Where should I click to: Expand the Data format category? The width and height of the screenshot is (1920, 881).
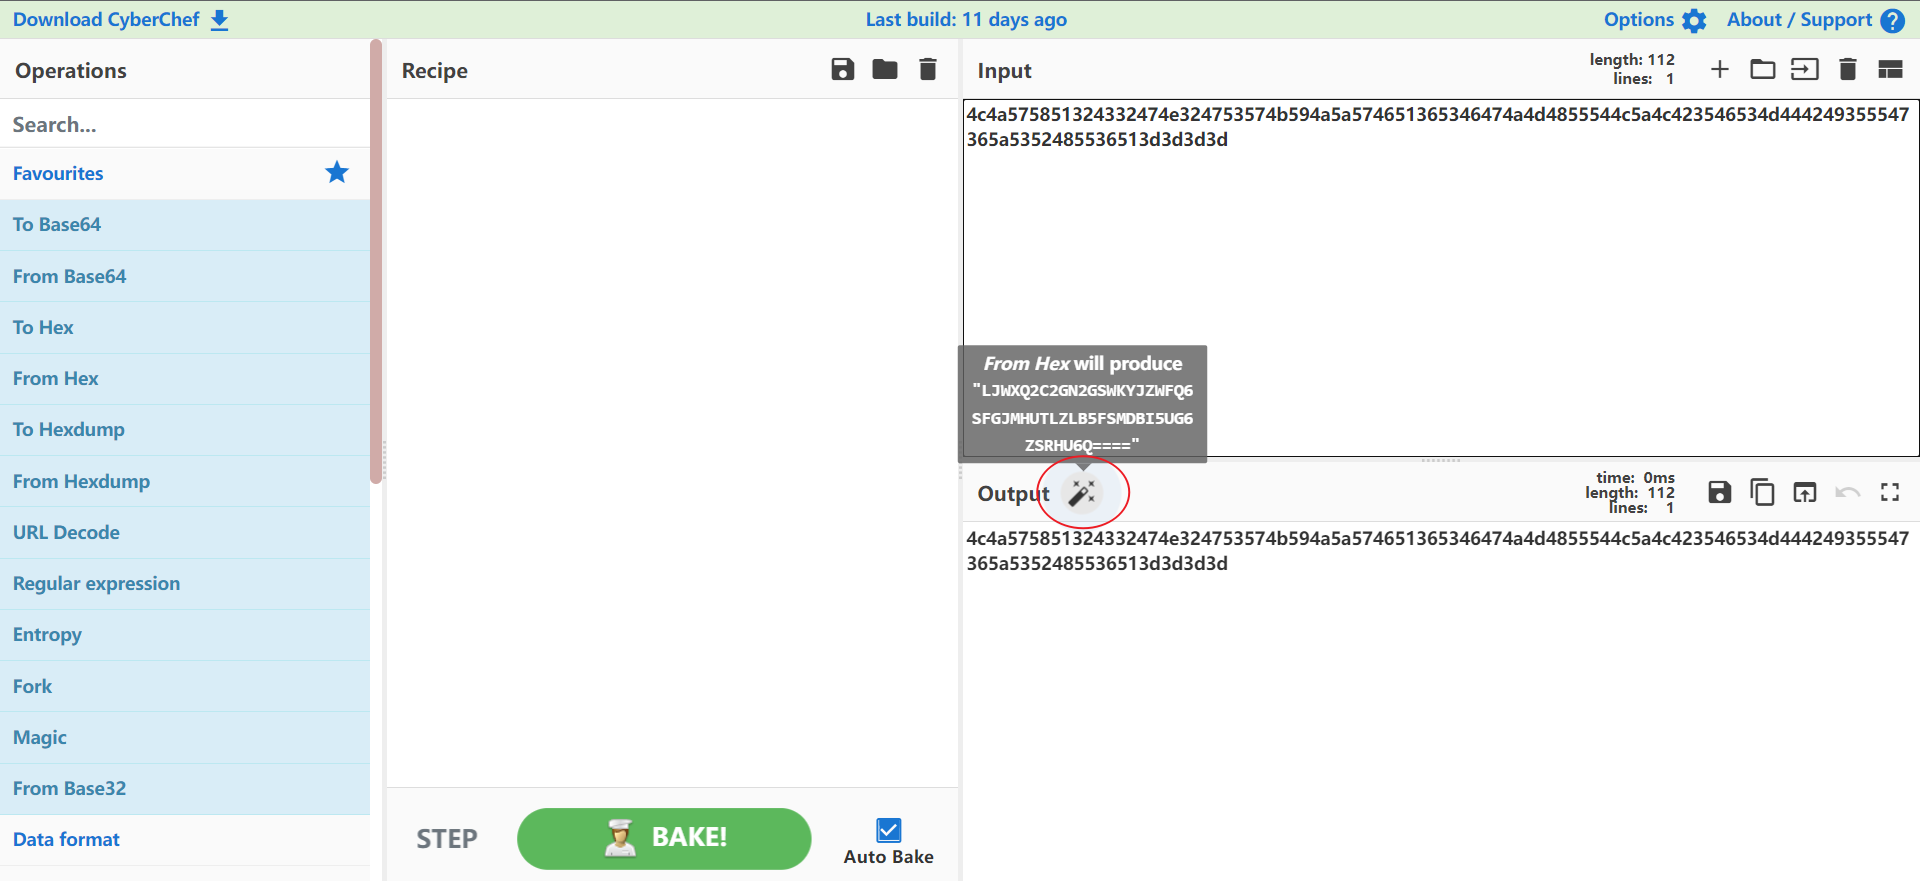tap(185, 840)
